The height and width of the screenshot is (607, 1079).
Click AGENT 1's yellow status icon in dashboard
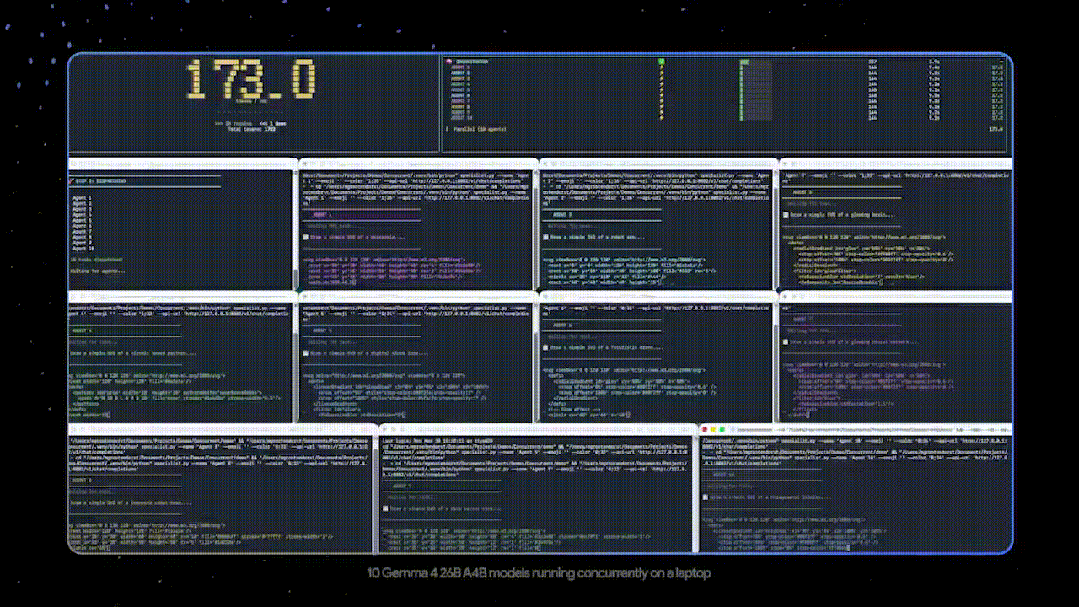661,68
